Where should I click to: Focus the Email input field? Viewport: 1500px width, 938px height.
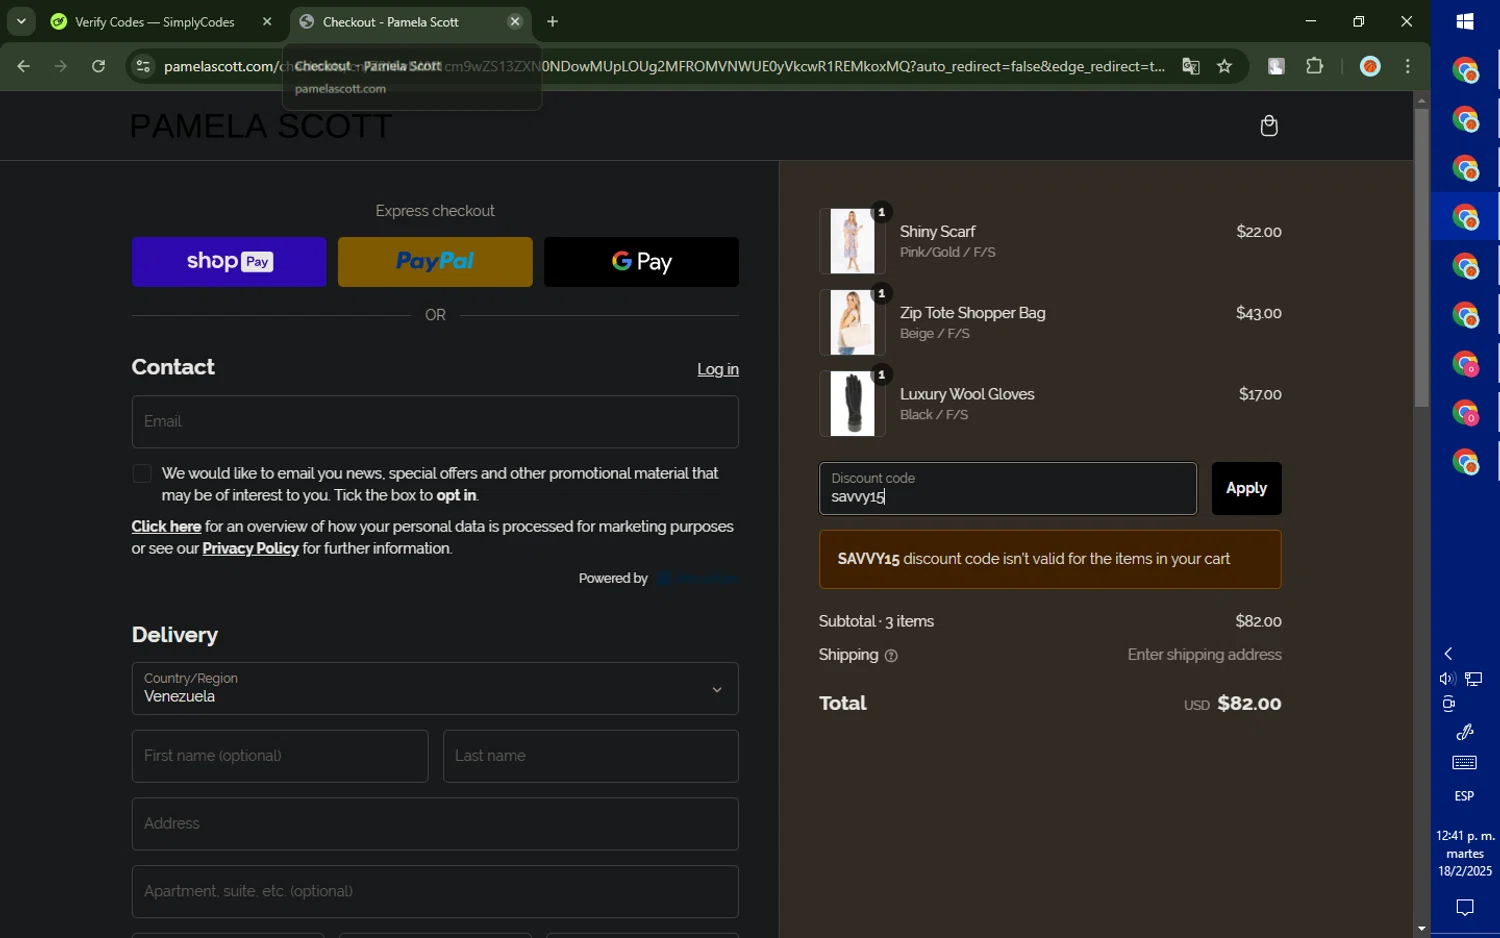pos(435,422)
